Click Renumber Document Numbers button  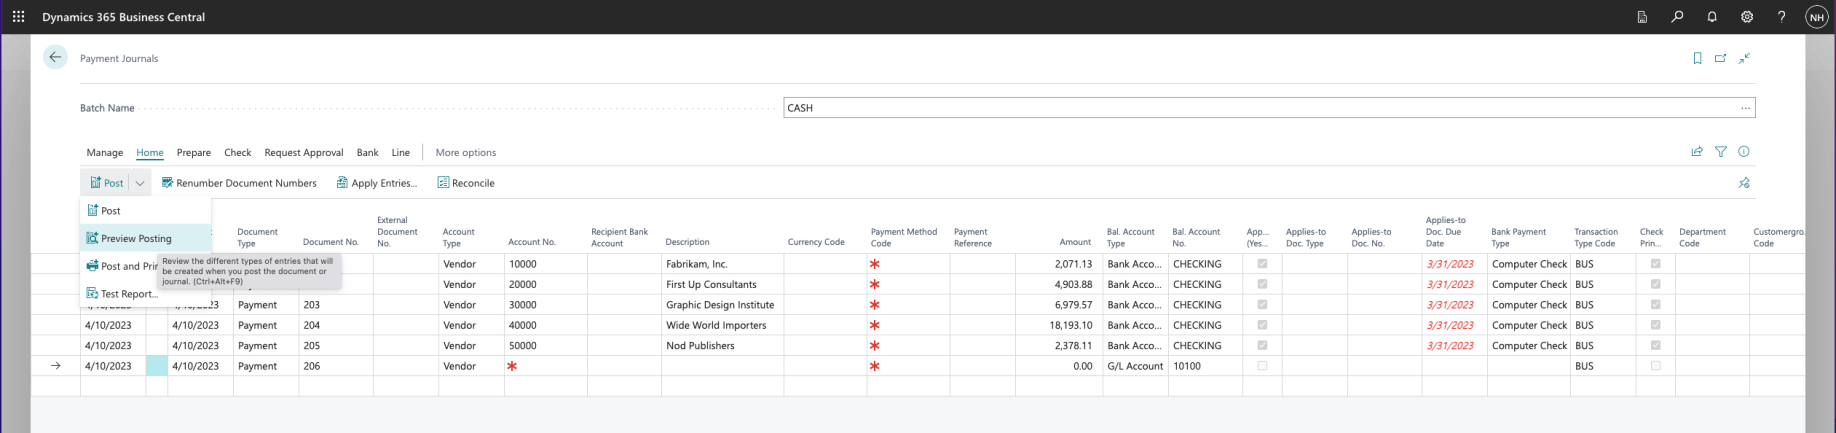click(239, 183)
